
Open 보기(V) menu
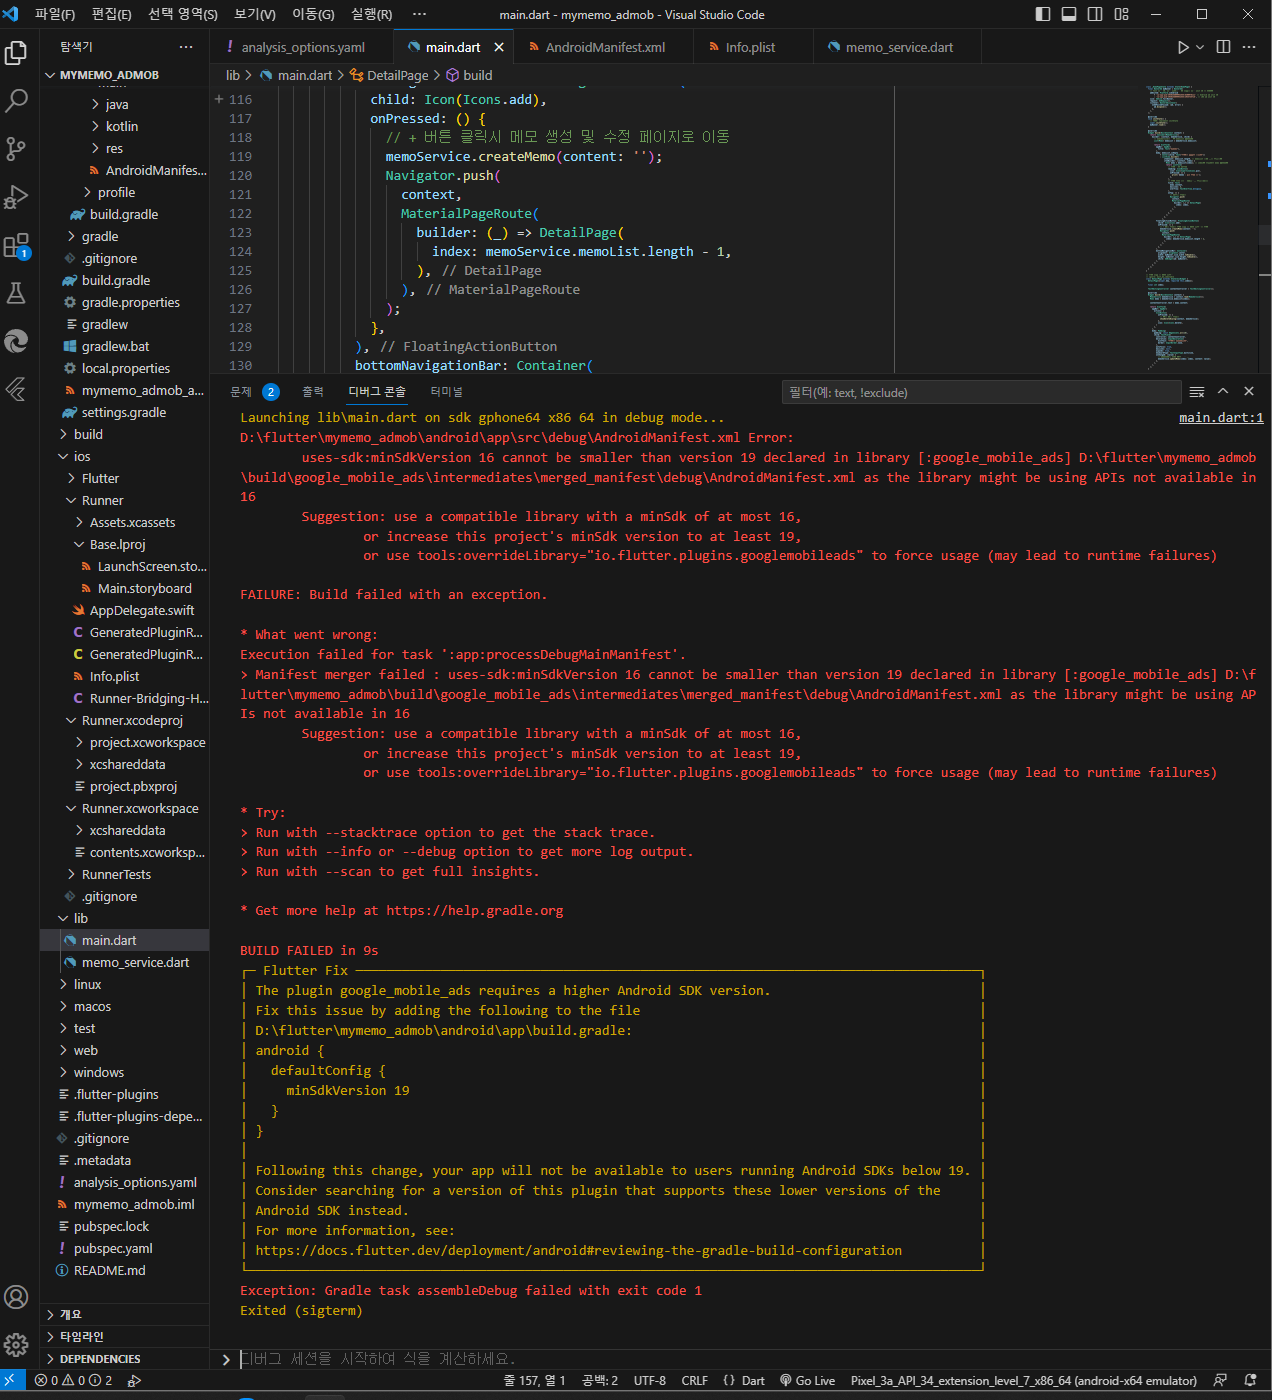(255, 14)
